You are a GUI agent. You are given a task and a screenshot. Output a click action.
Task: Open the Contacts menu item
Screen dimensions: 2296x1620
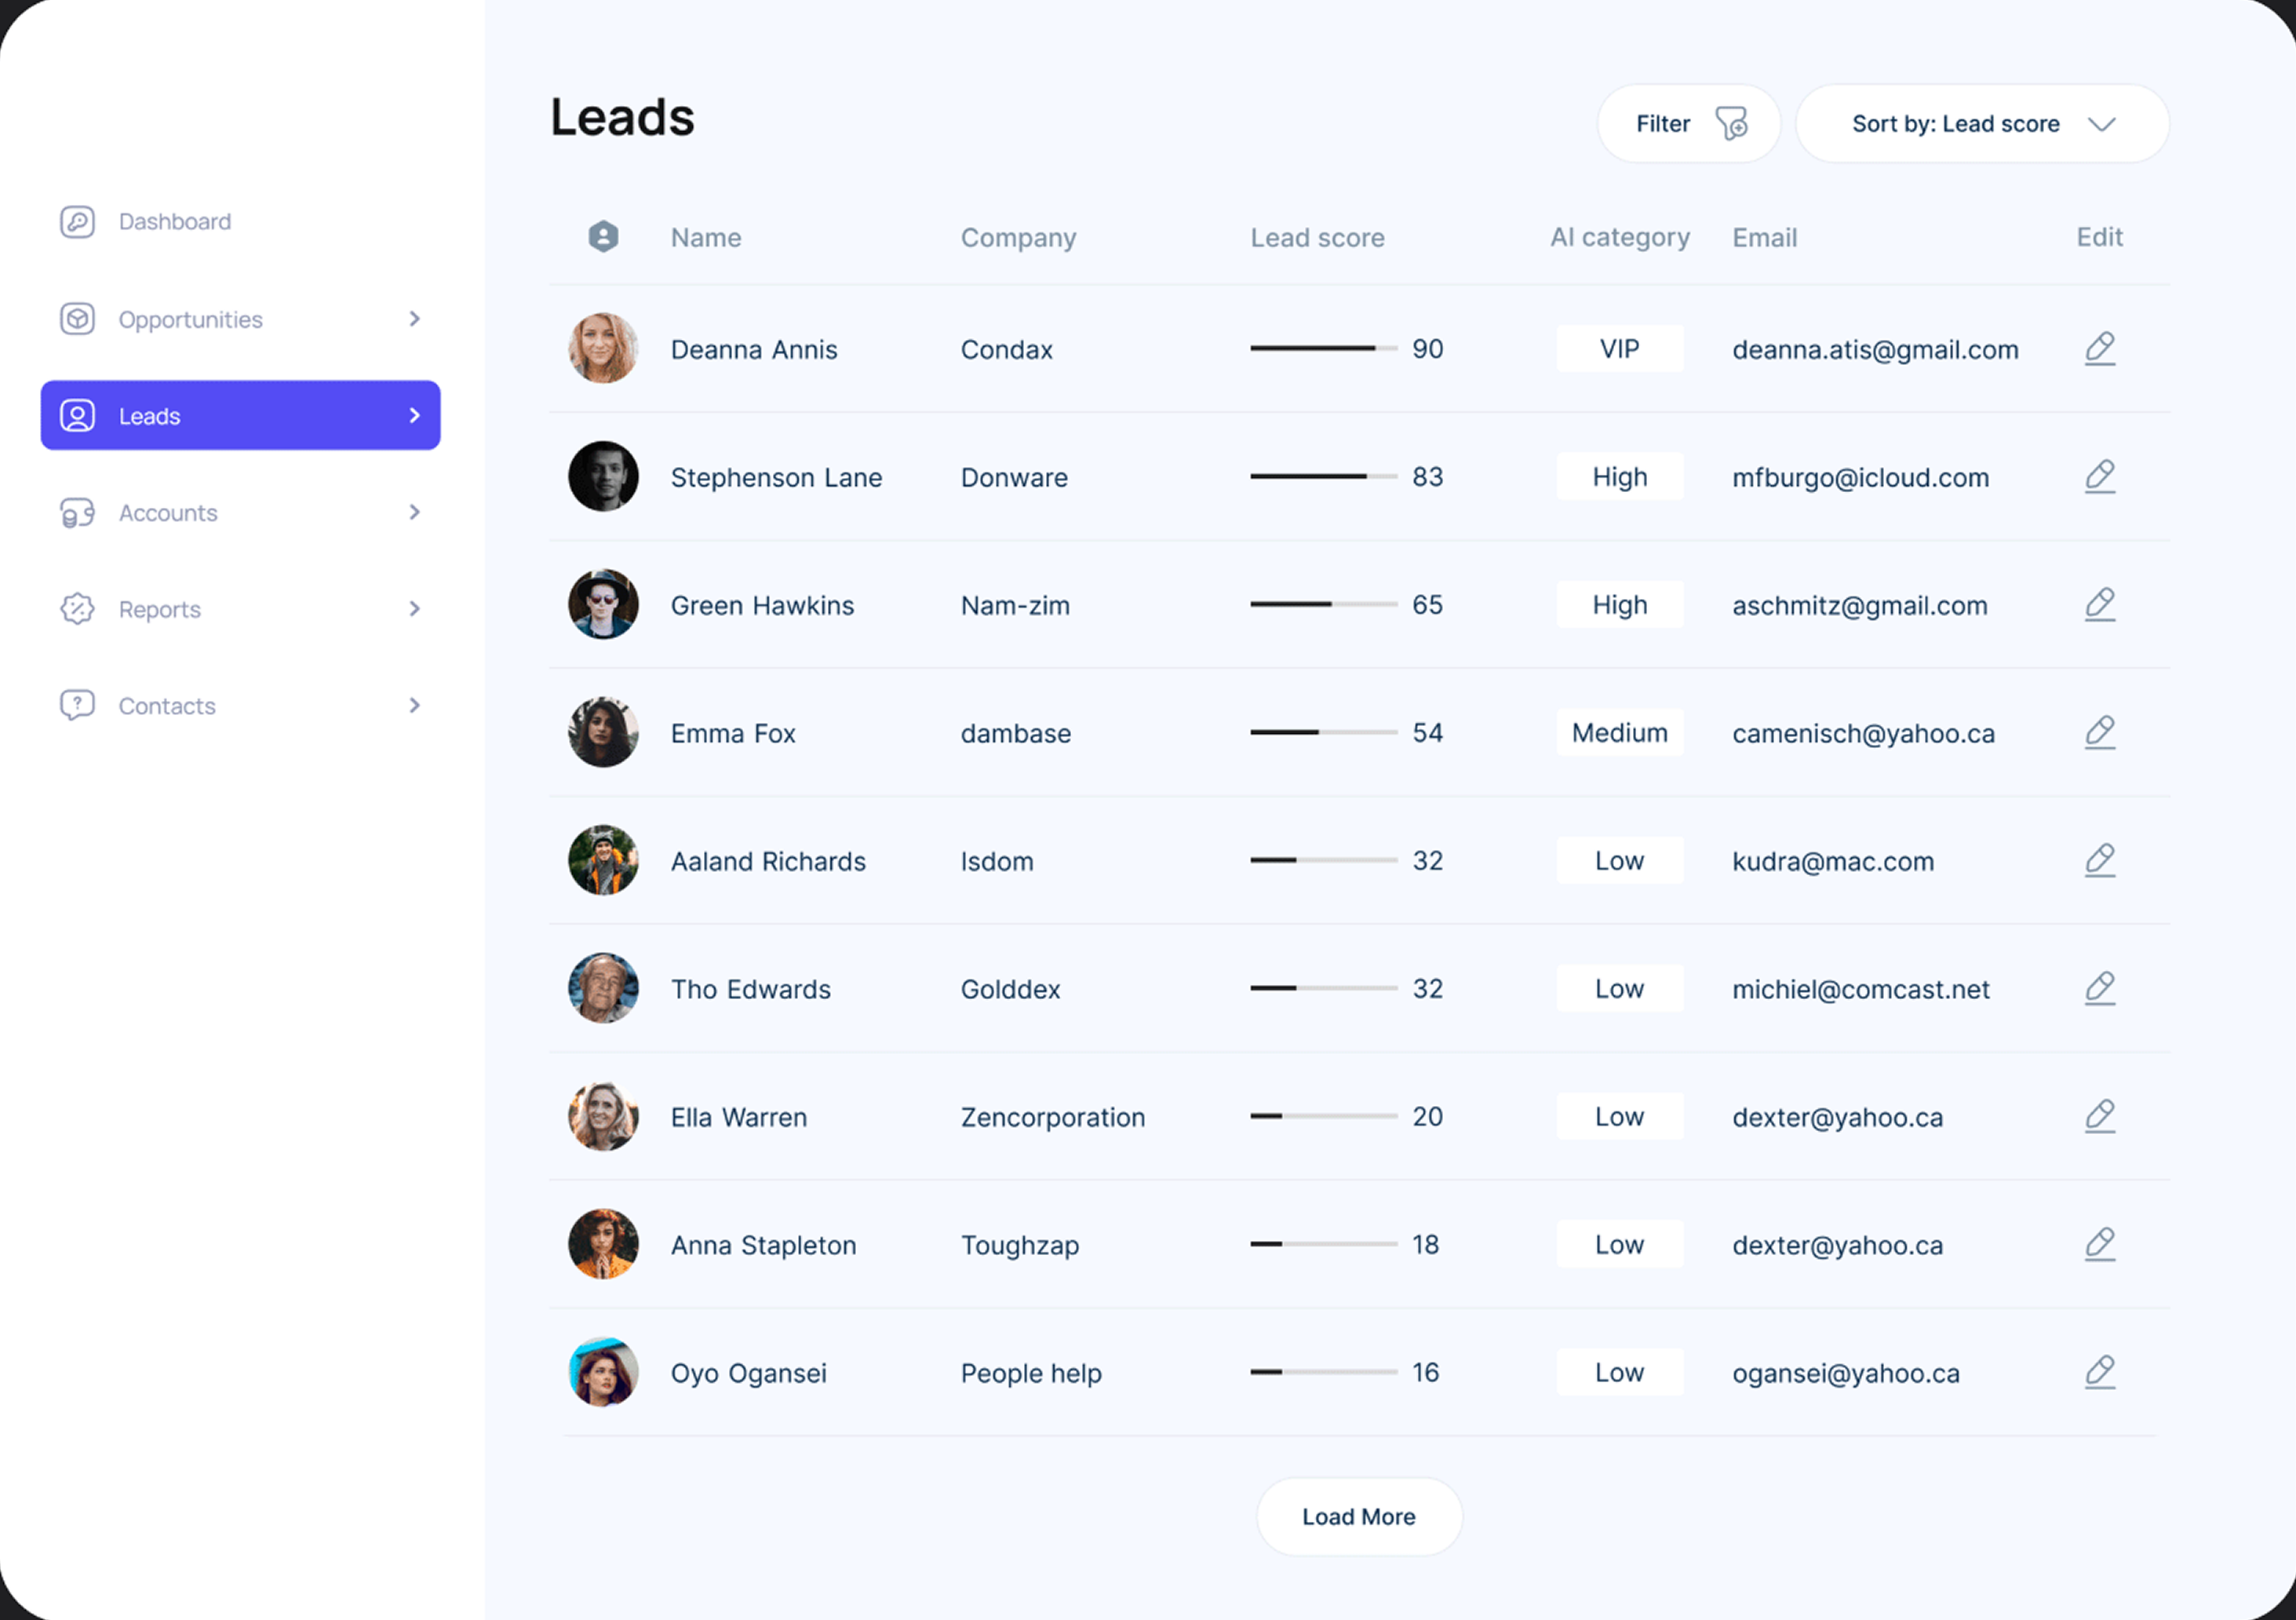pos(240,706)
